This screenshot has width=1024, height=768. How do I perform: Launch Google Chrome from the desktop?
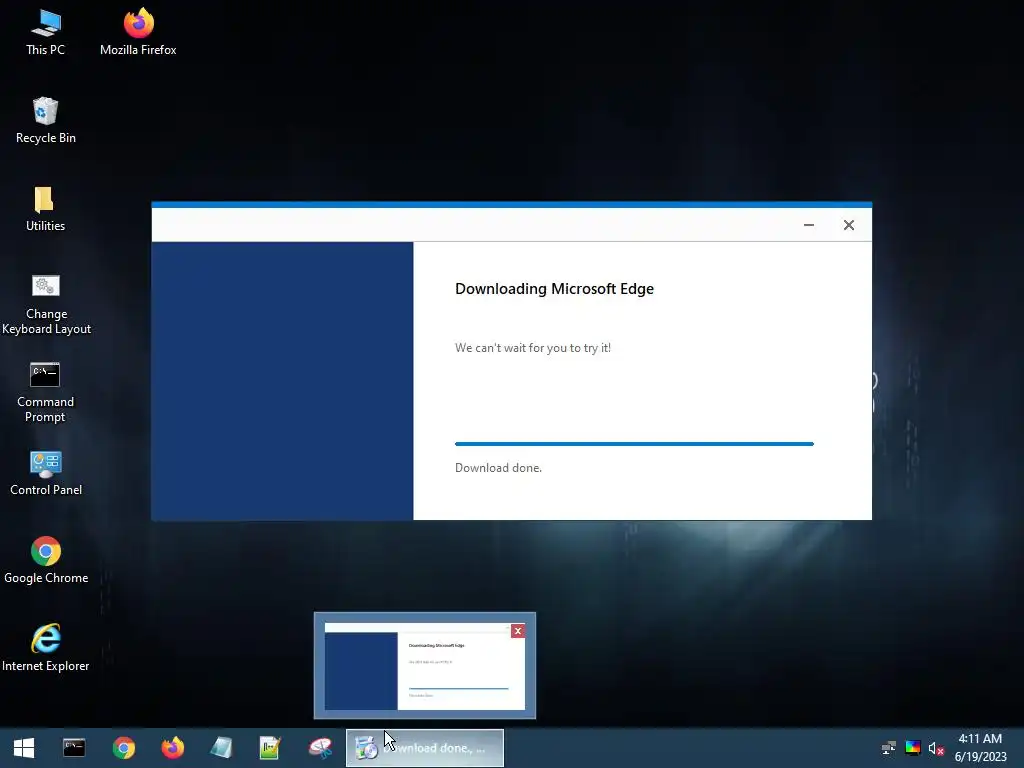(46, 561)
